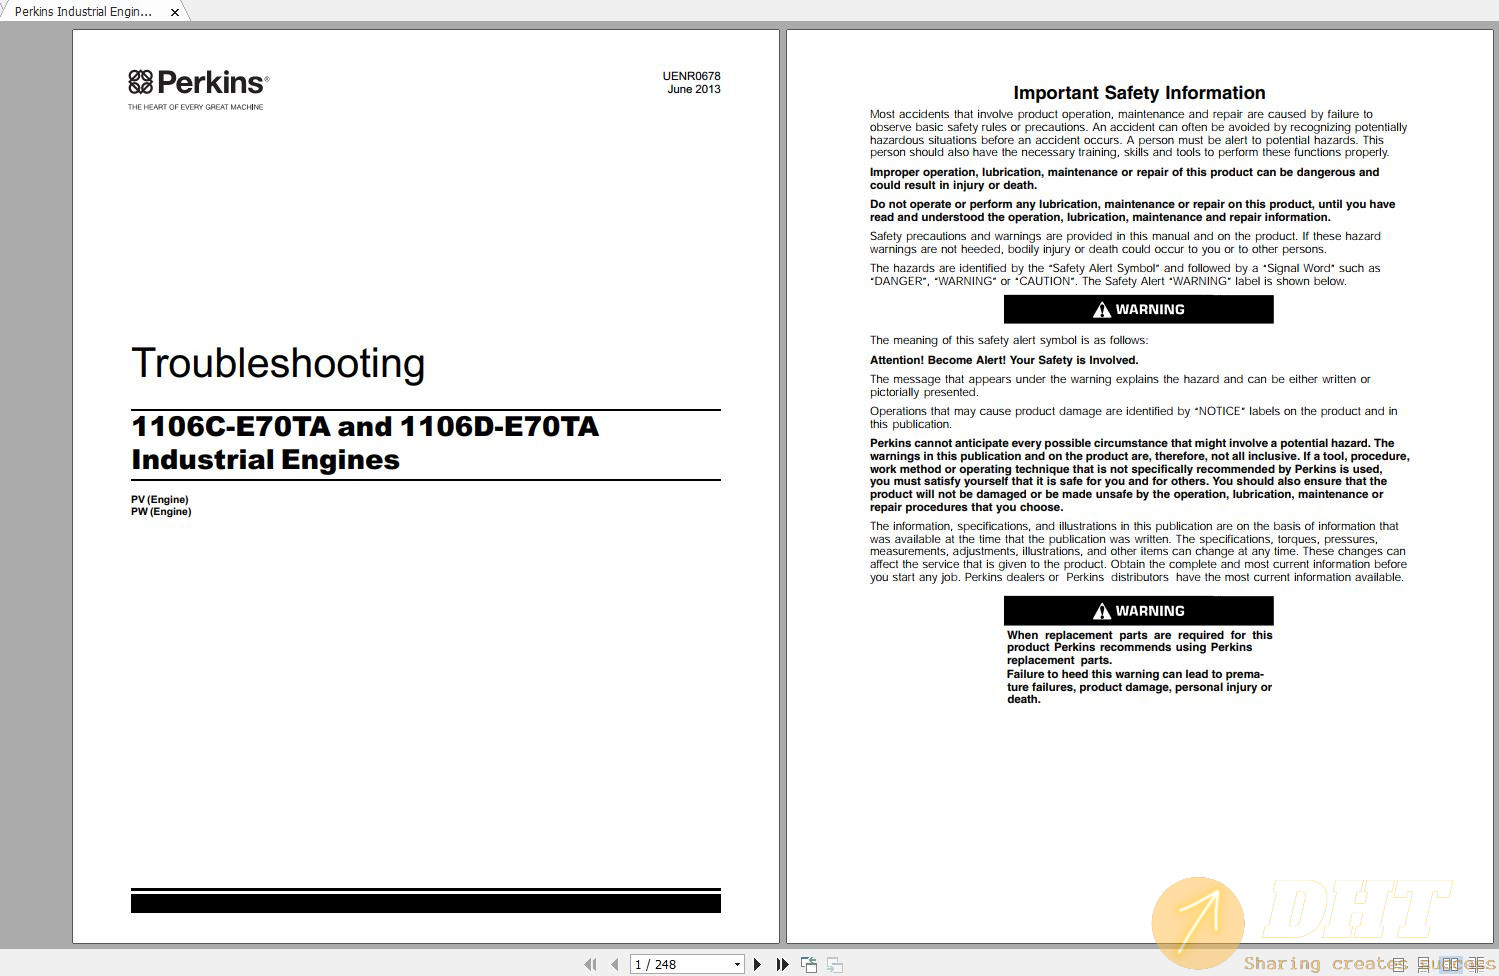Select the continuous facing view icon
This screenshot has height=976, width=1499.
coord(1476,965)
